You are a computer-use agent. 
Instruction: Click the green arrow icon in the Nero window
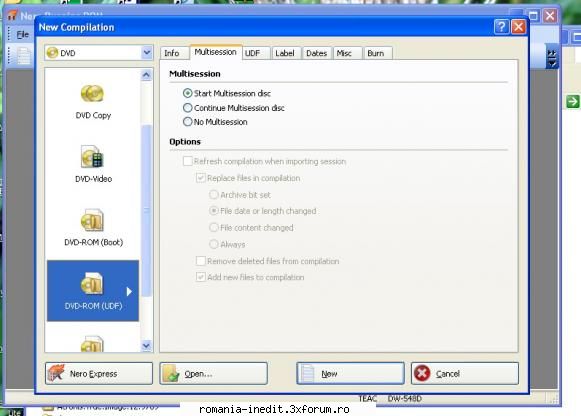point(572,101)
